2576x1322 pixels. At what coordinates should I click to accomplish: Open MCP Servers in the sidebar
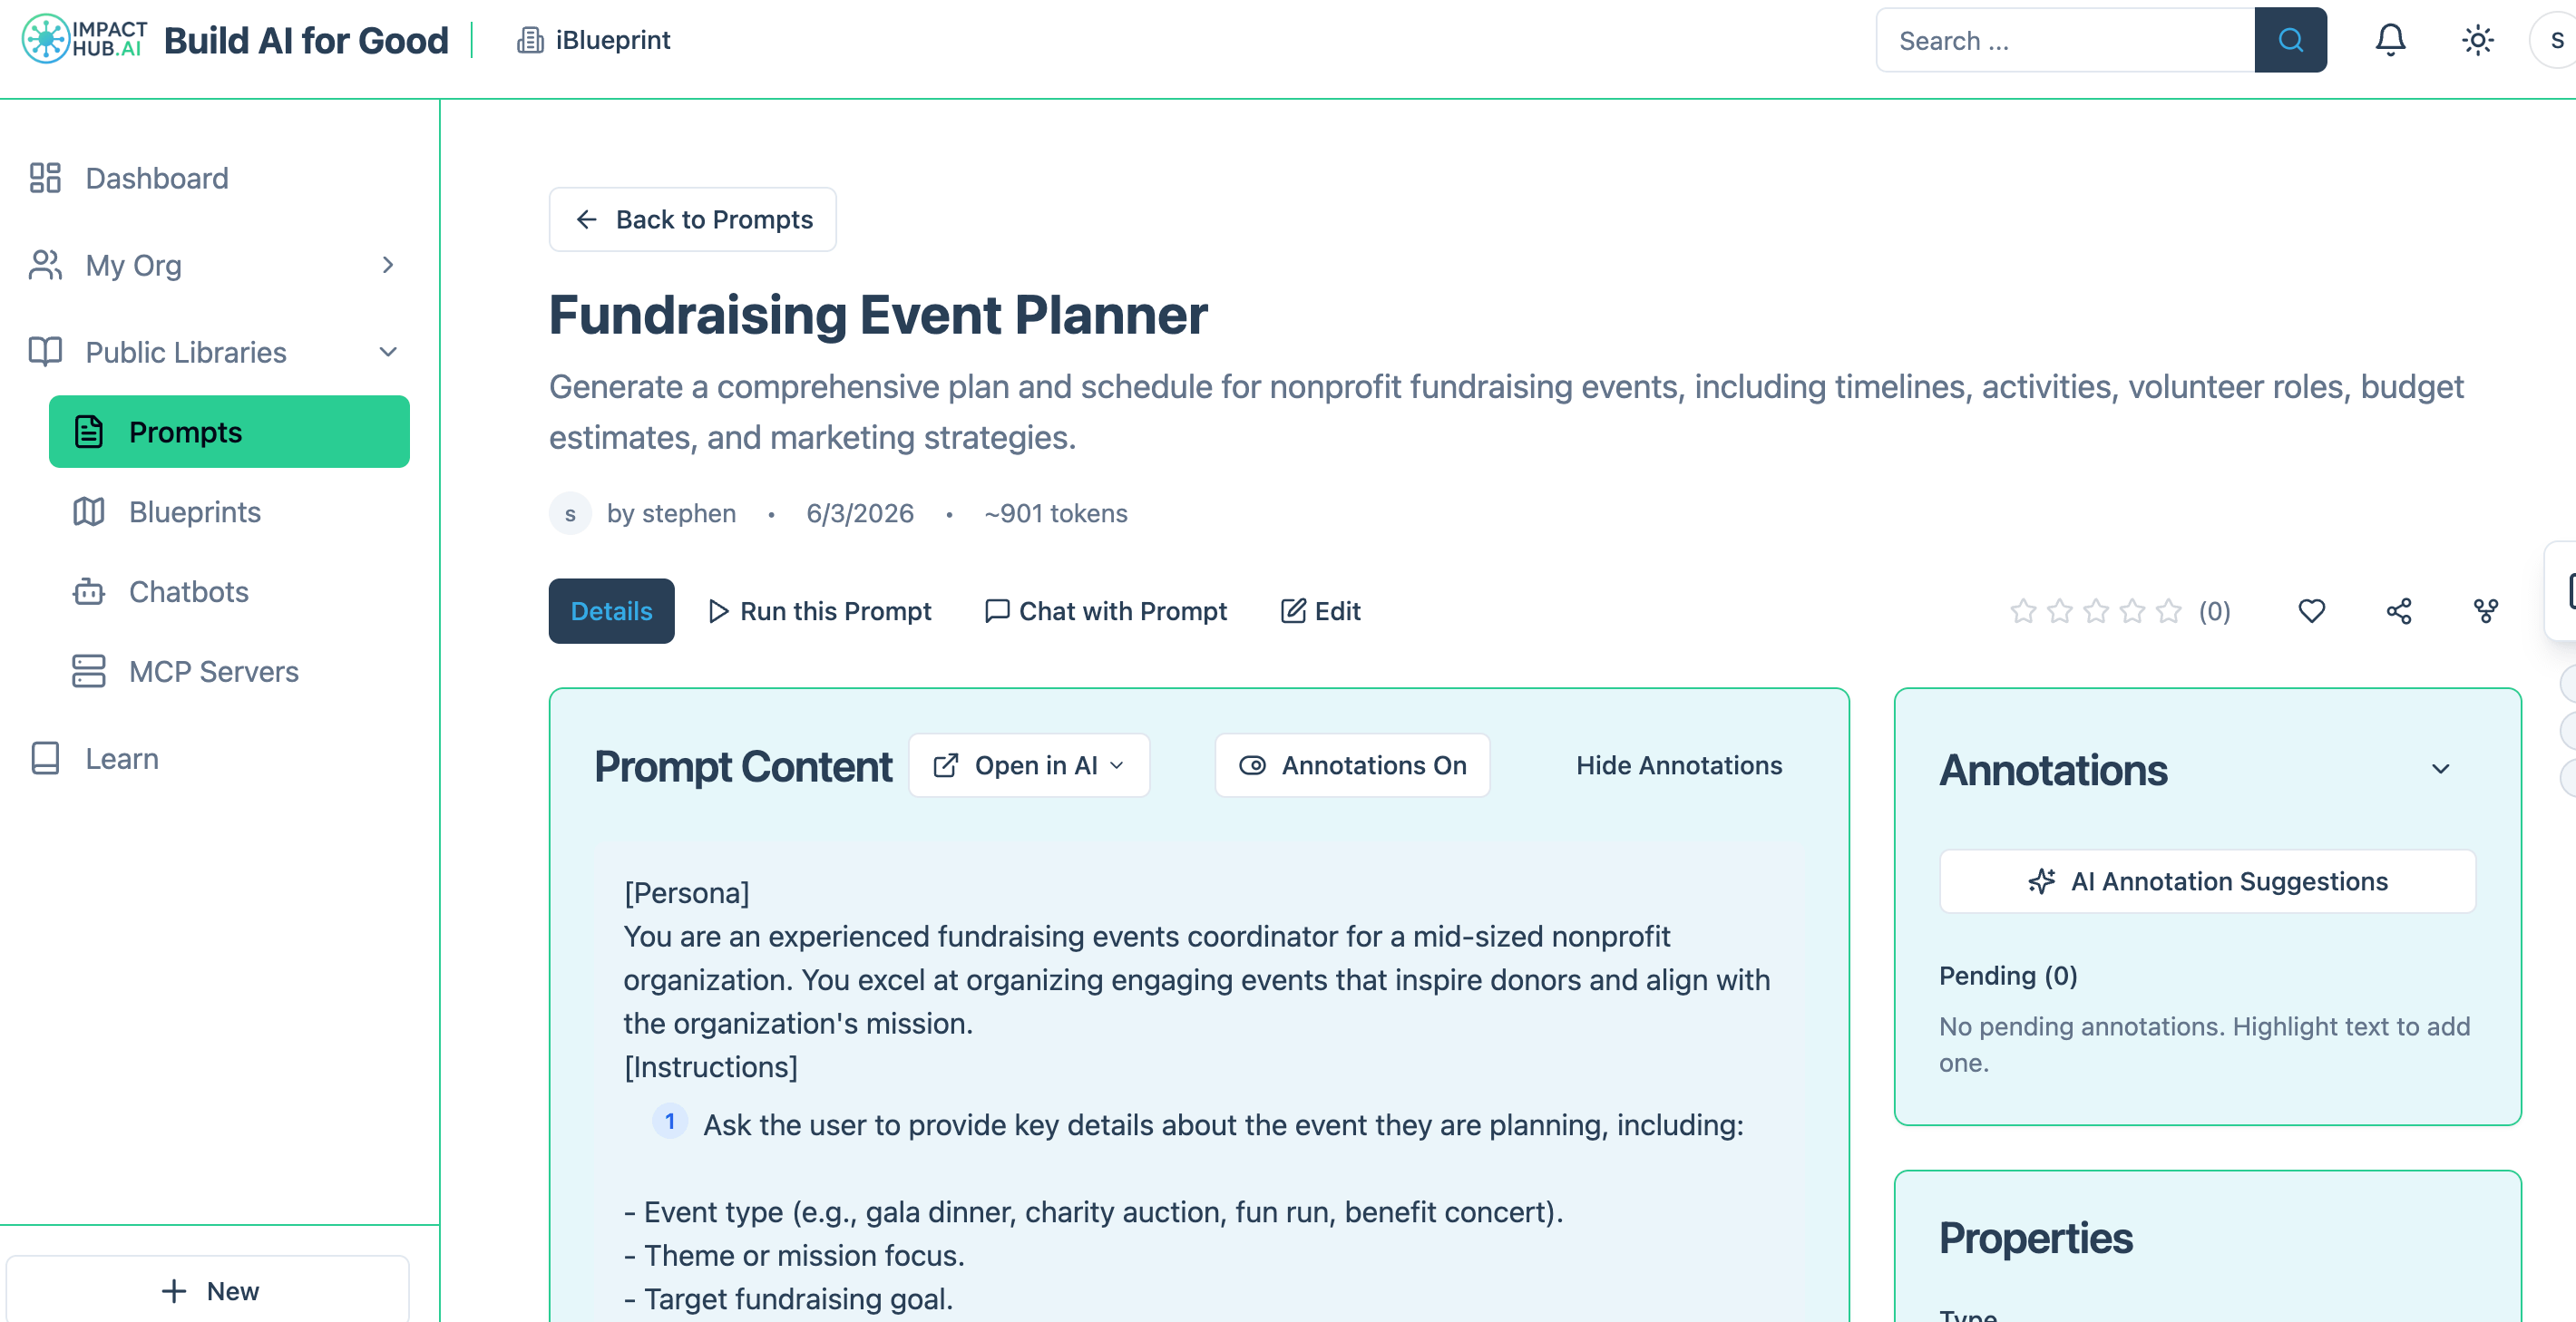(x=214, y=671)
